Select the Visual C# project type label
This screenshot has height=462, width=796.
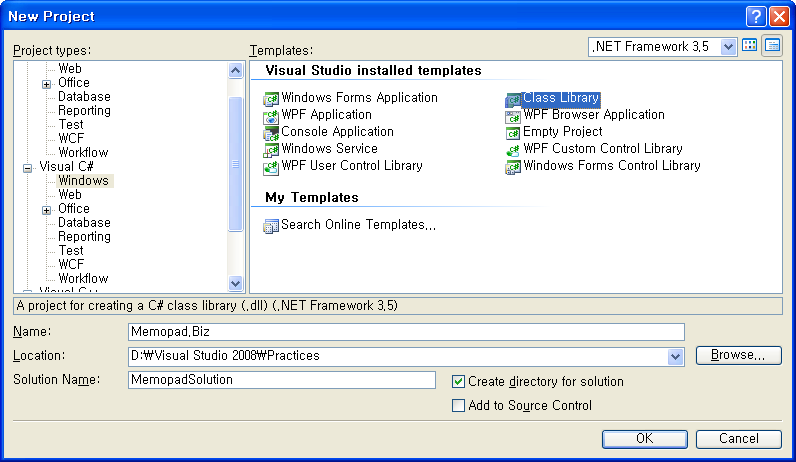pyautogui.click(x=67, y=167)
